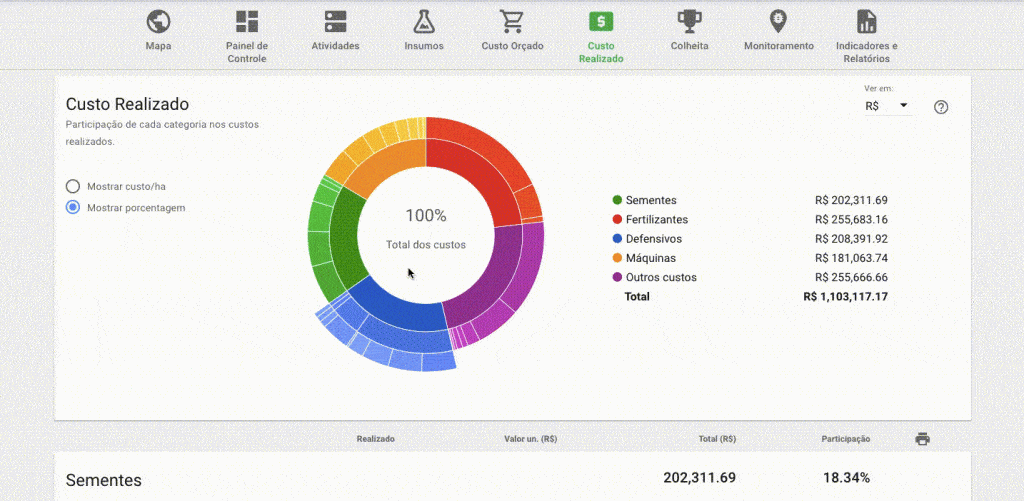Open Custo Orçado shopping cart icon

pos(512,22)
